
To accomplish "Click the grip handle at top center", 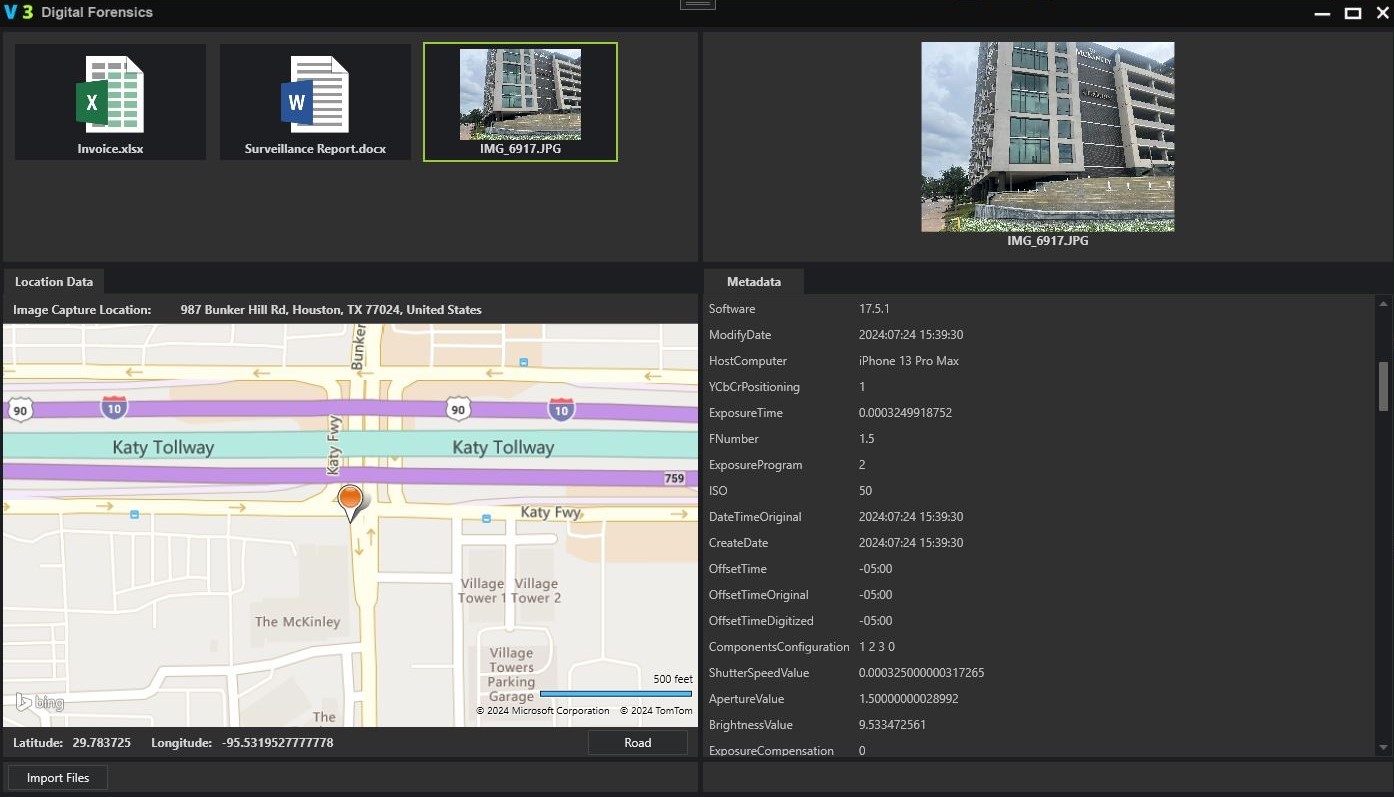I will (697, 5).
